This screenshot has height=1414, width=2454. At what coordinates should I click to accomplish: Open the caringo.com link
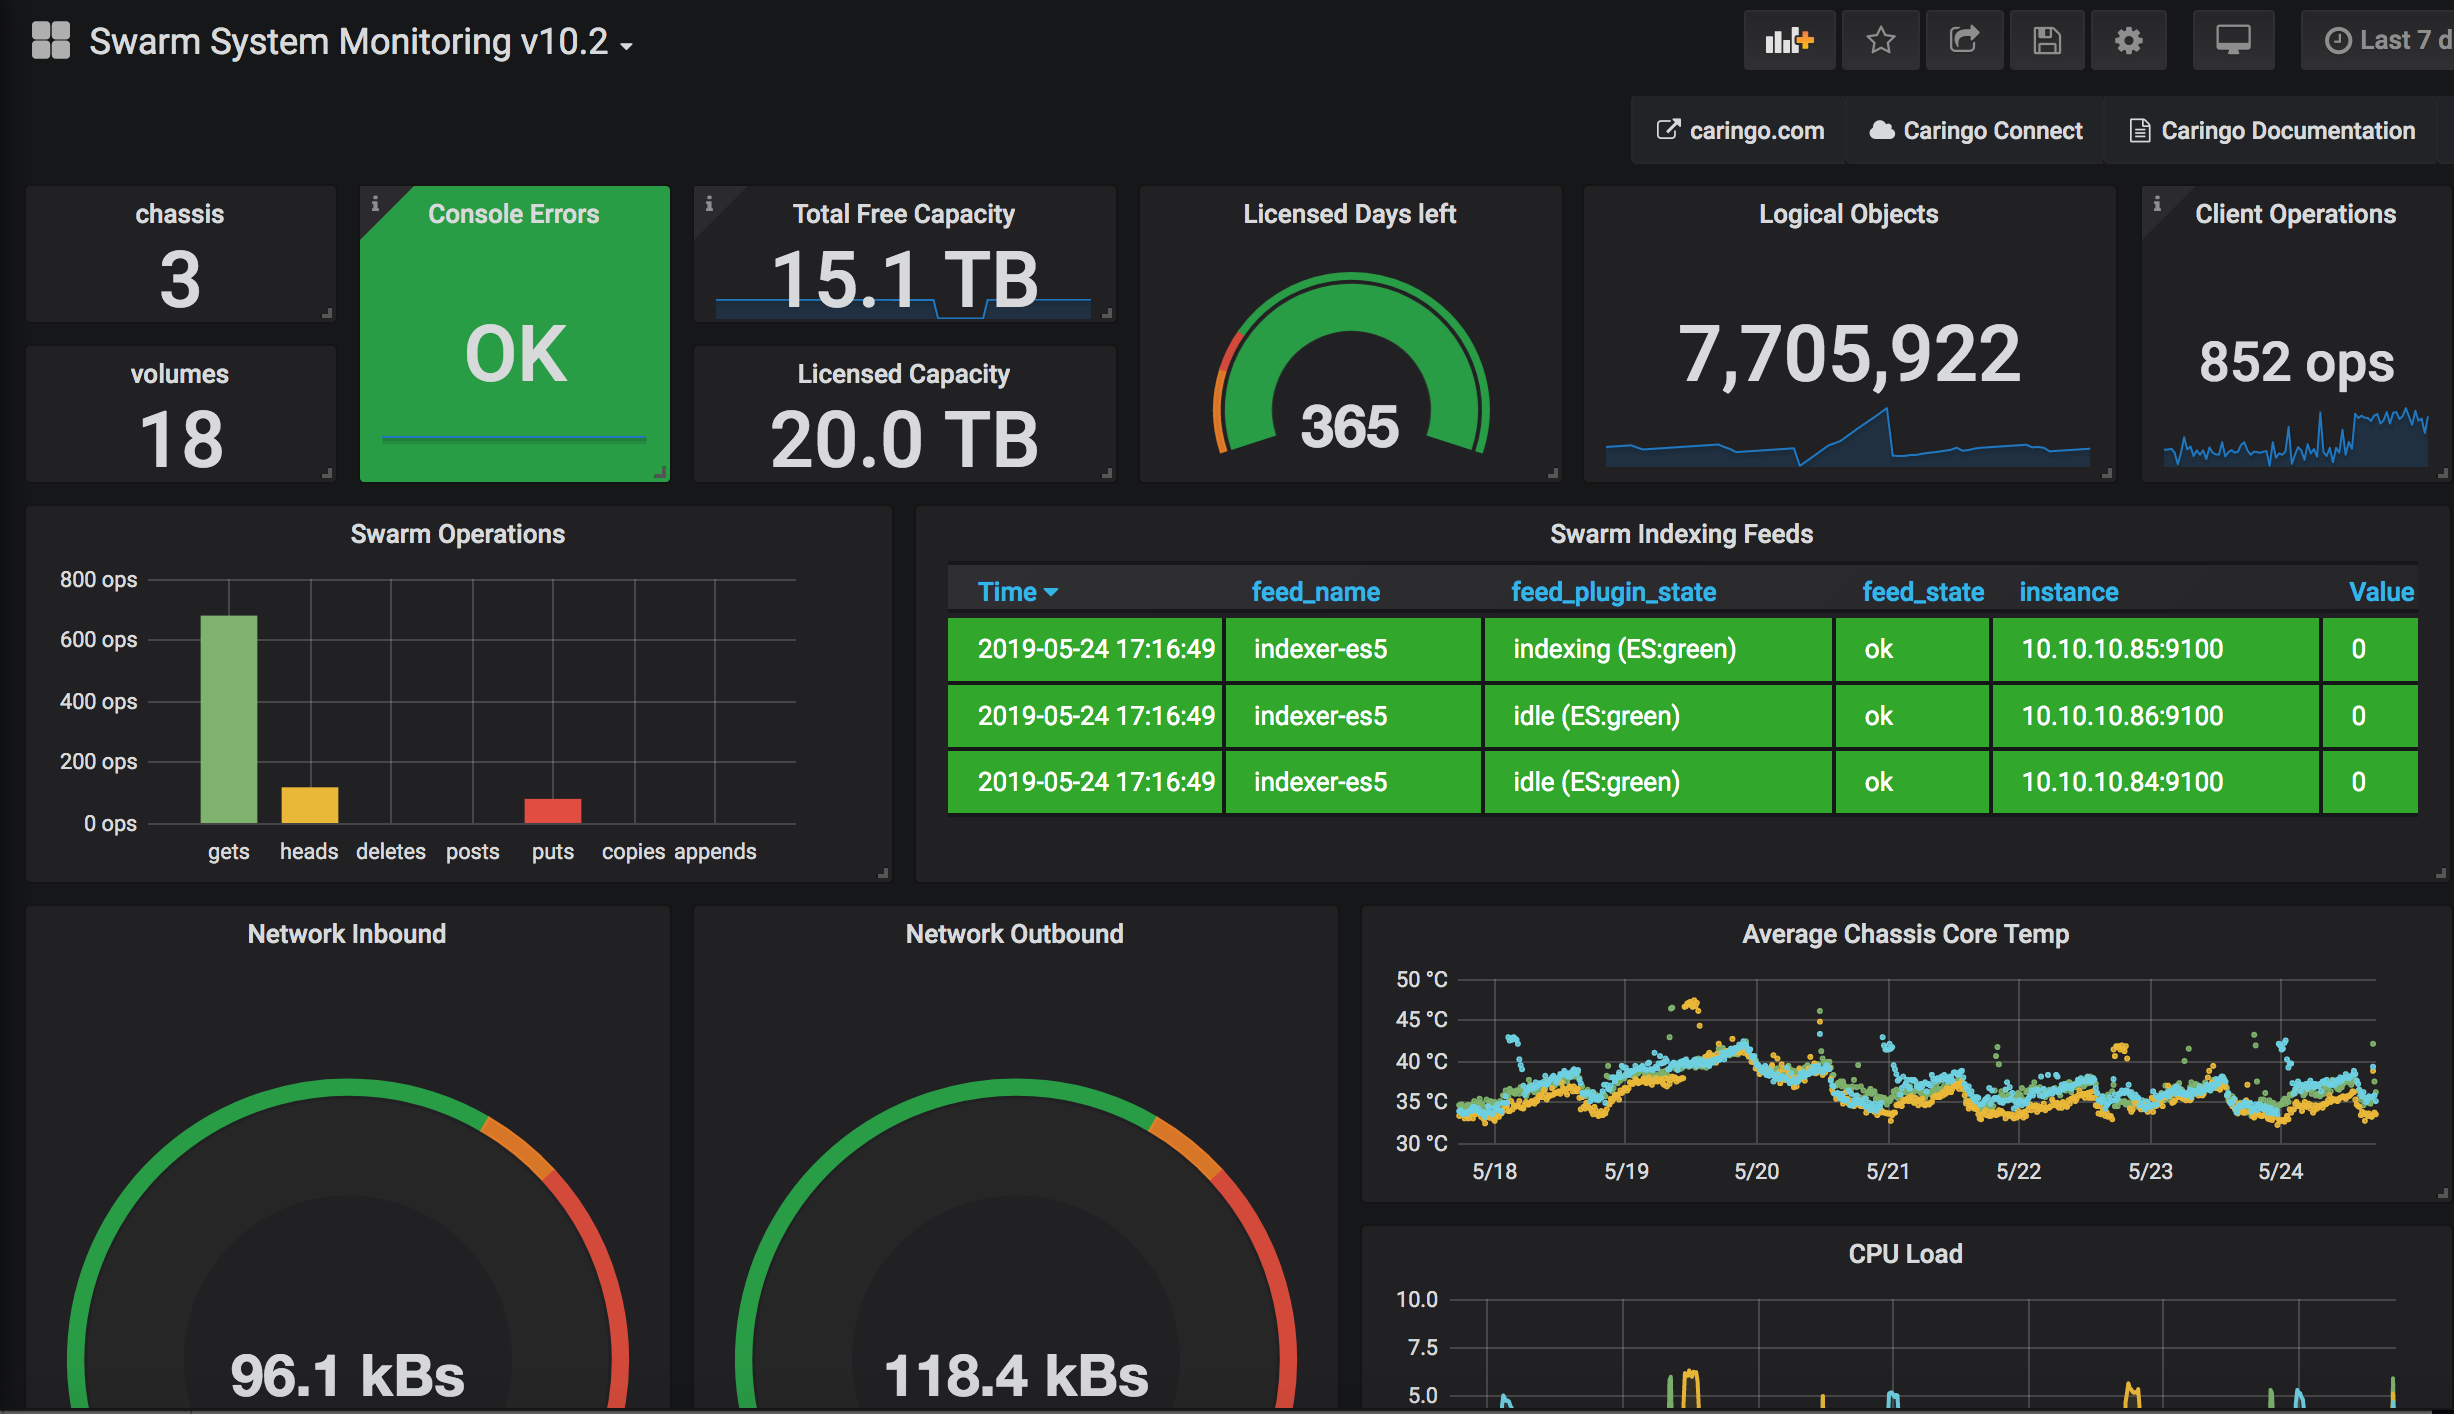coord(1740,131)
